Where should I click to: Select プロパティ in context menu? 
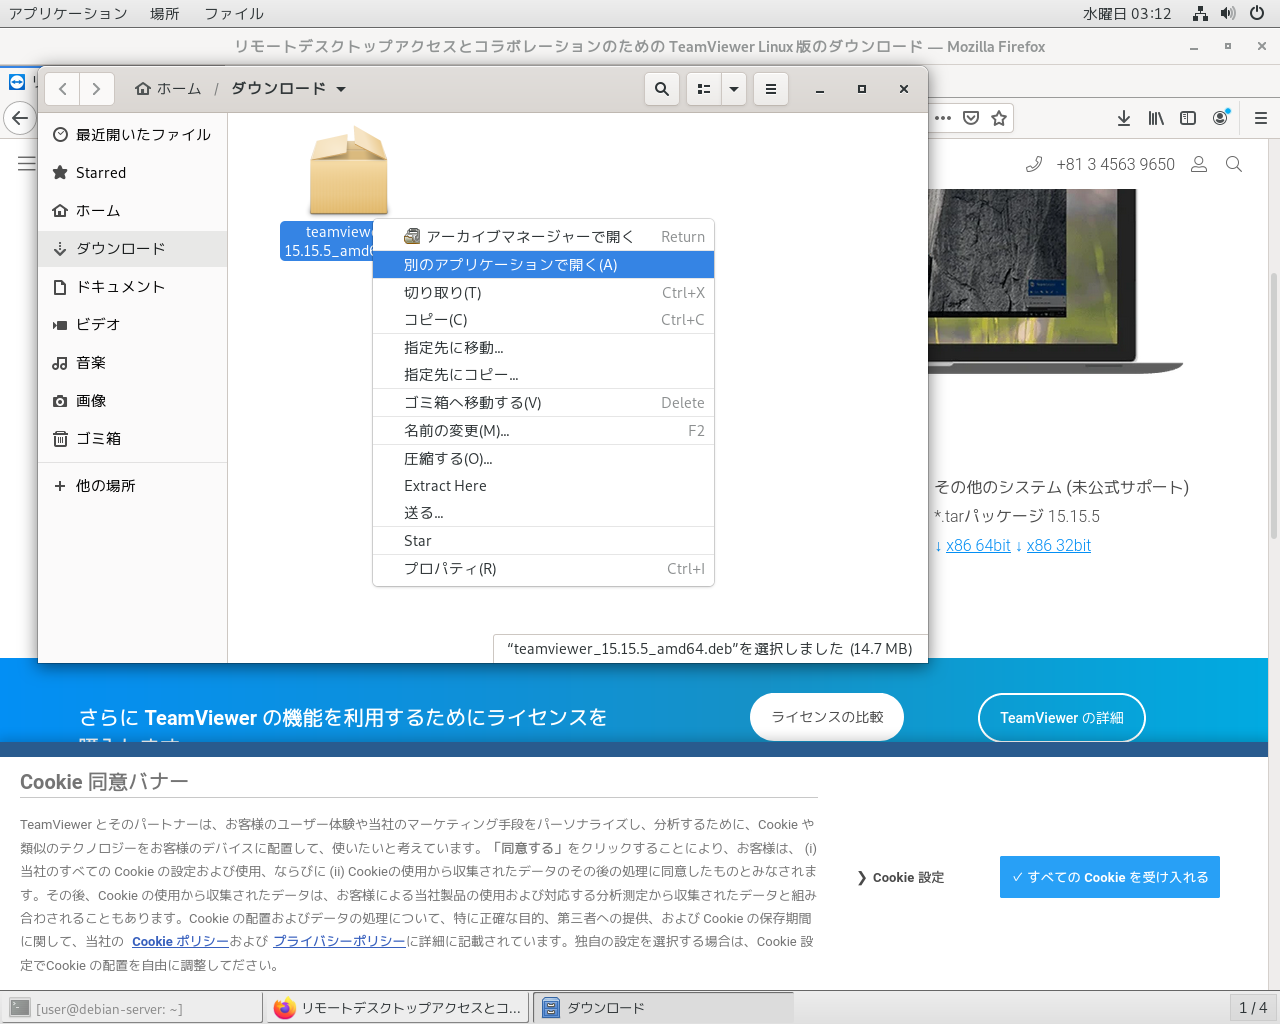450,569
